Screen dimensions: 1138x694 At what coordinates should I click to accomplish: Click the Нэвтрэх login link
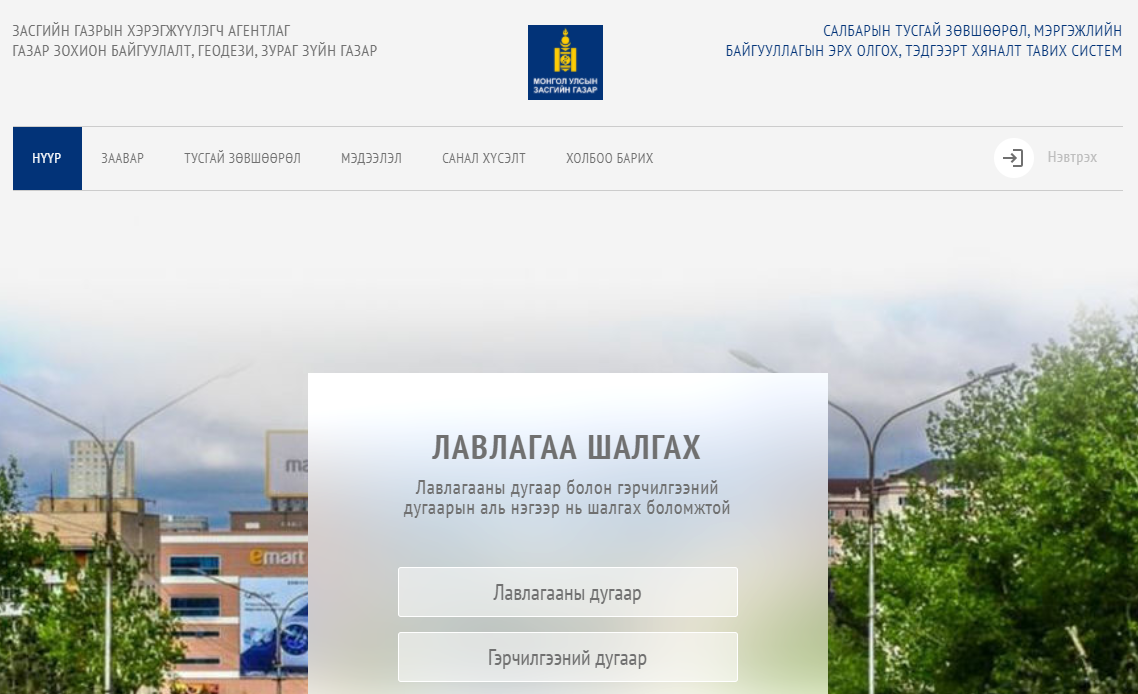pyautogui.click(x=1072, y=158)
